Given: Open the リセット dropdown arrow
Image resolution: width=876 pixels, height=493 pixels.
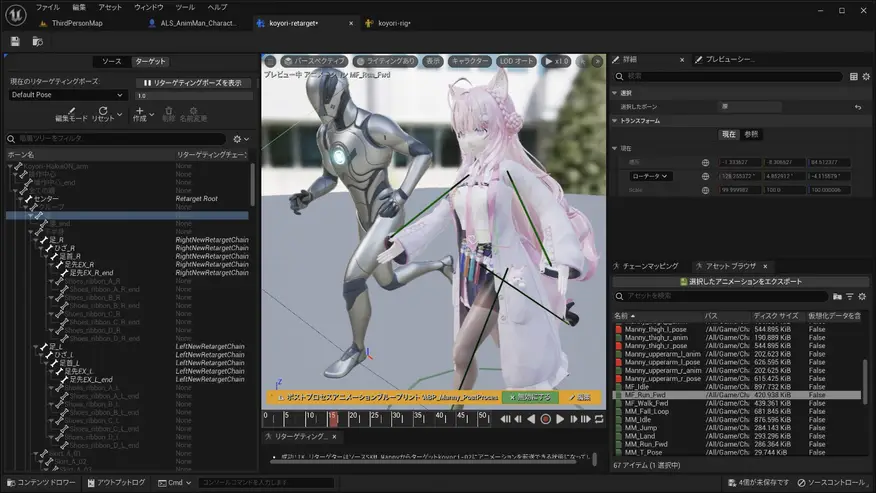Looking at the screenshot, I should point(119,115).
